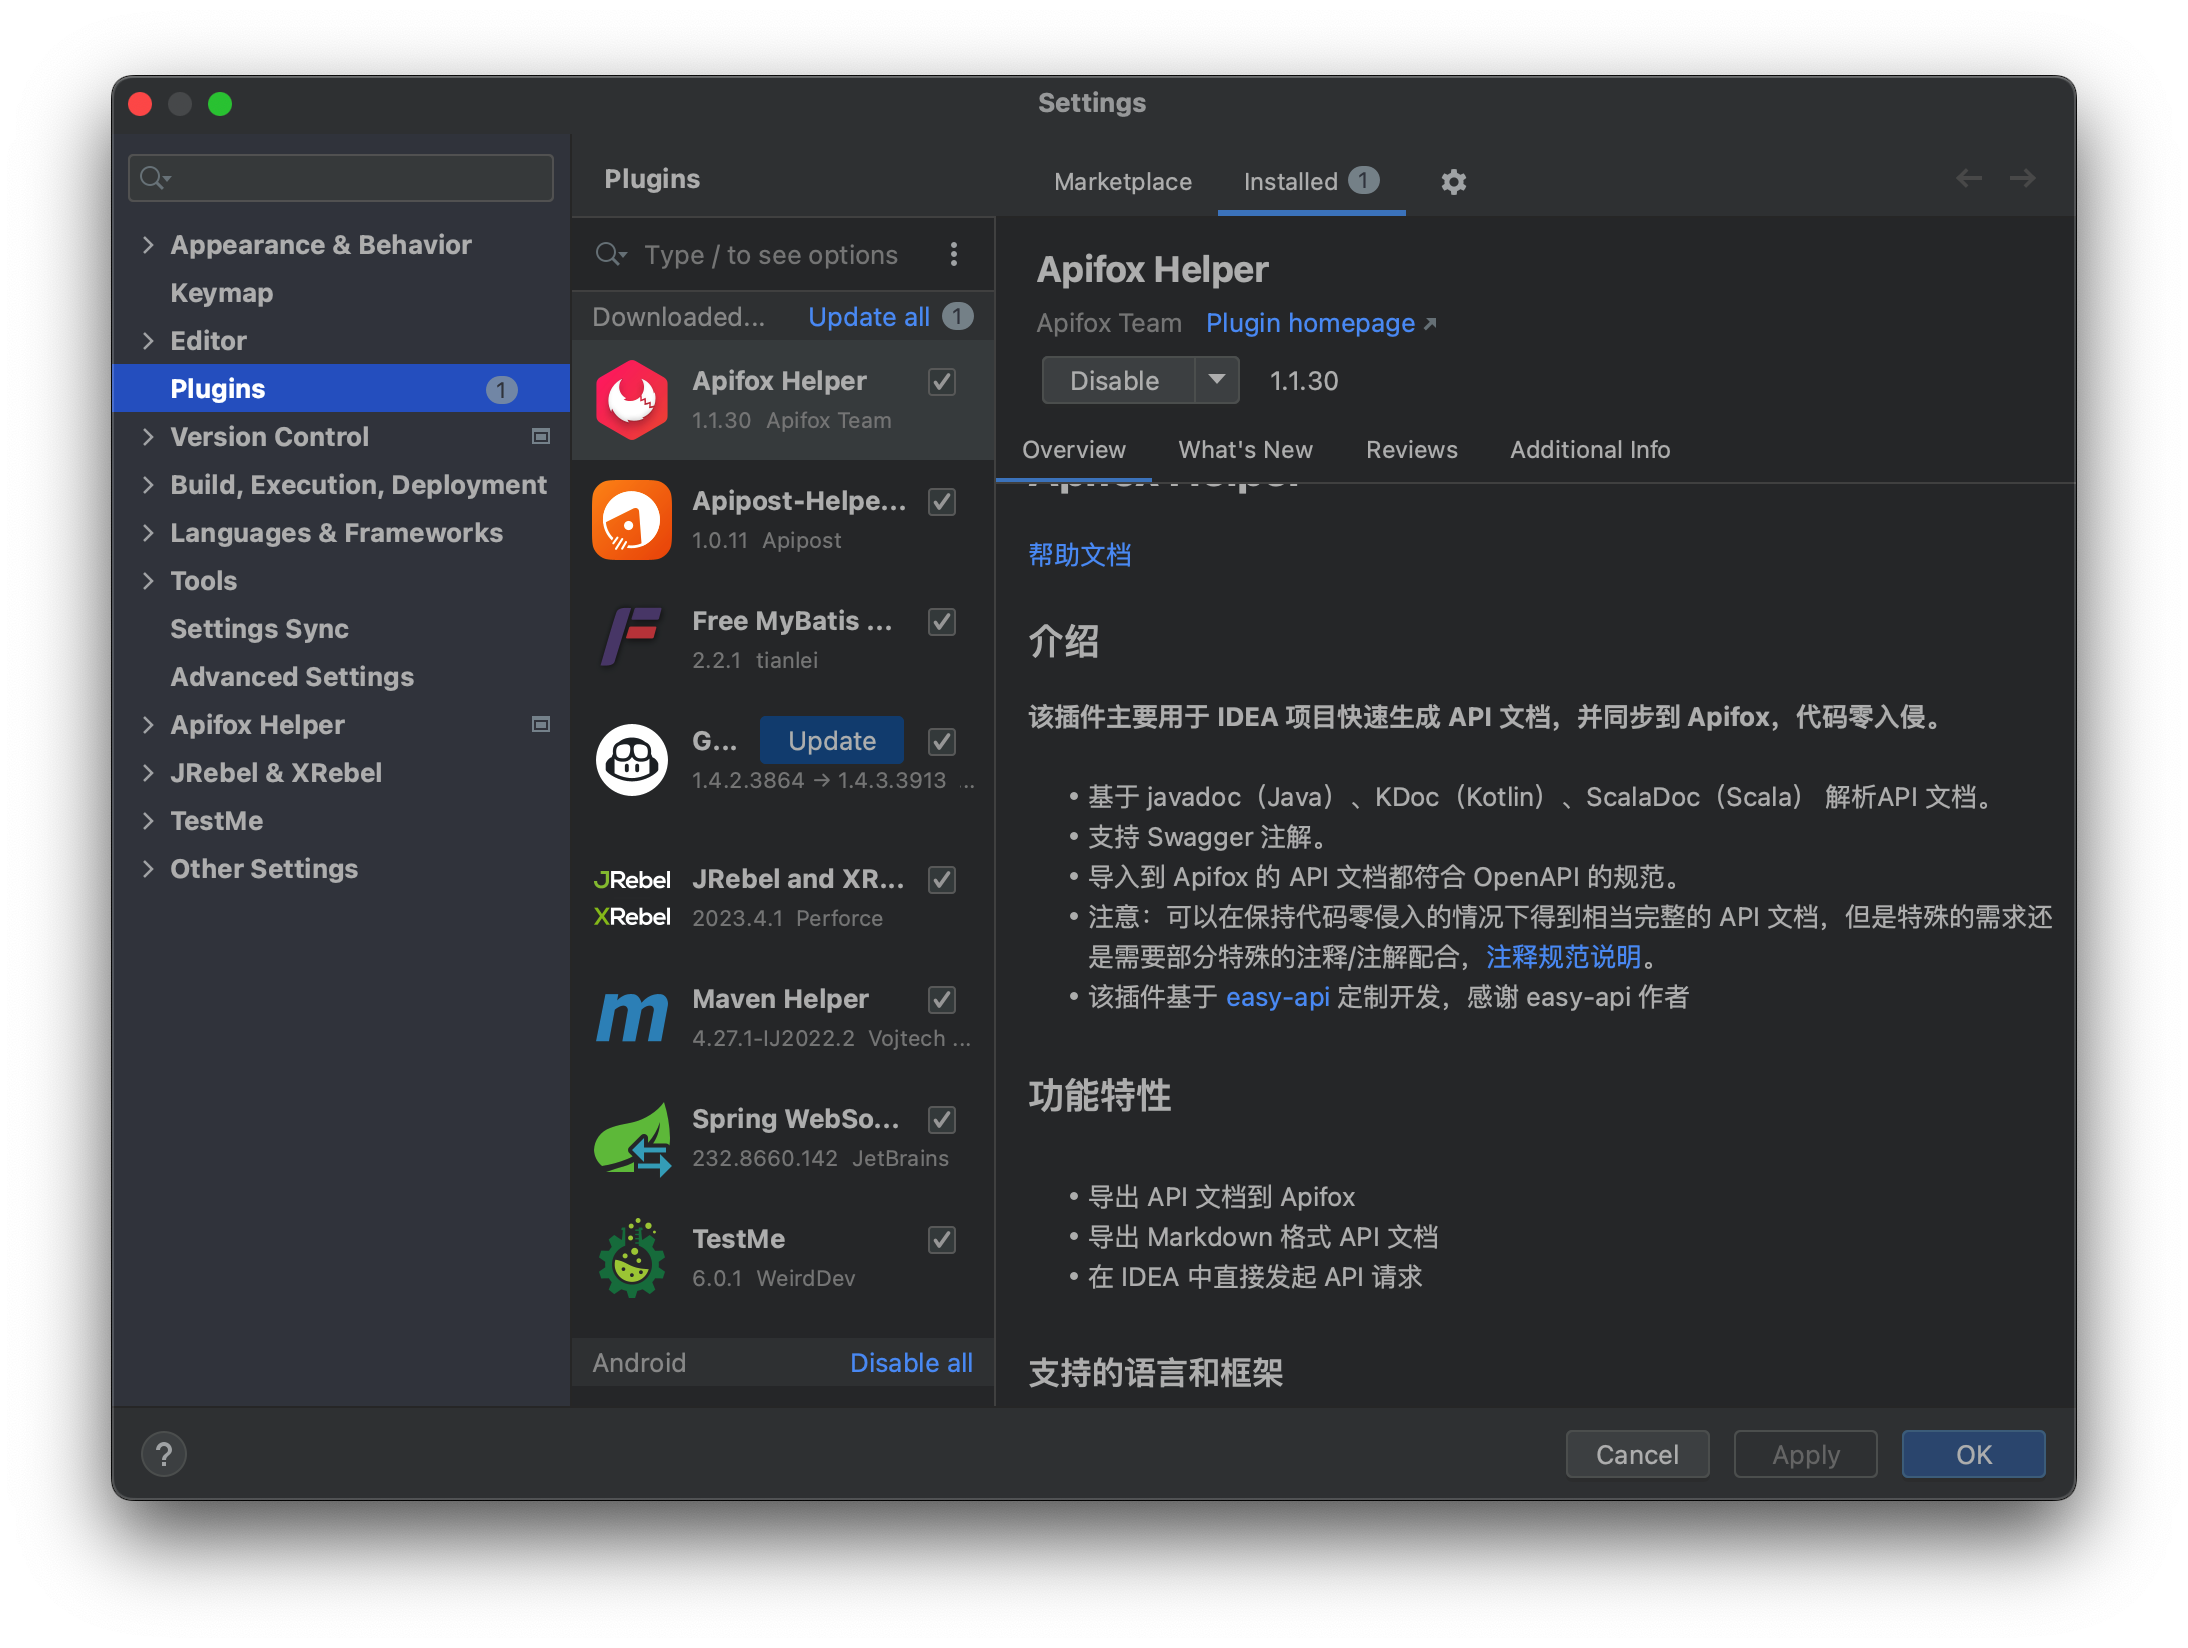Click the Installed tab count badge
The height and width of the screenshot is (1648, 2188).
pos(1363,181)
